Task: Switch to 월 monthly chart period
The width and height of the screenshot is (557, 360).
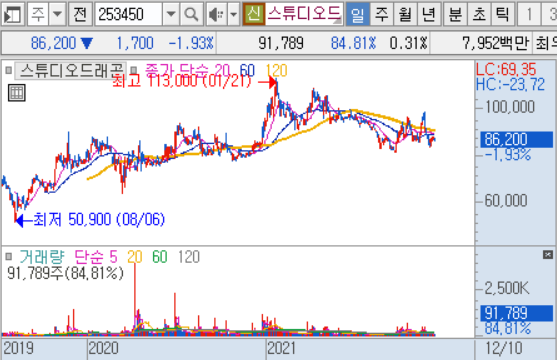Action: [405, 14]
